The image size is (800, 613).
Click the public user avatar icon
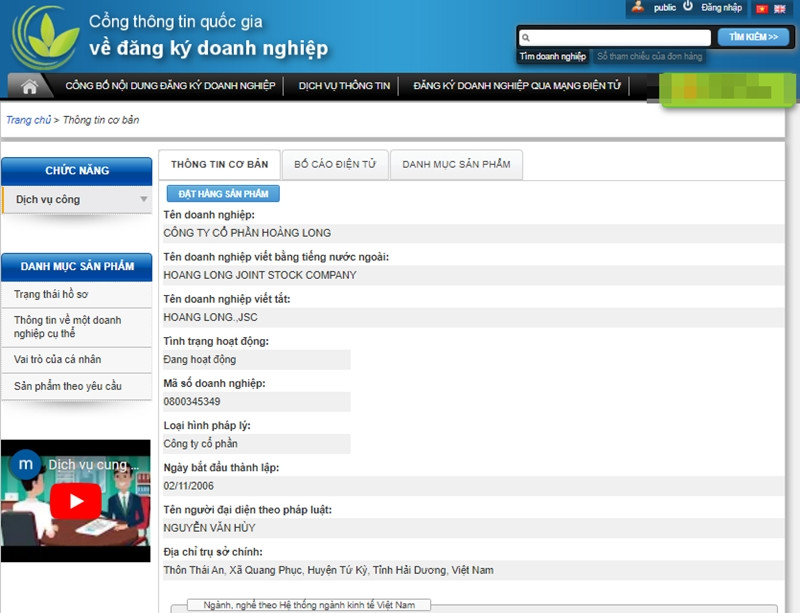637,7
